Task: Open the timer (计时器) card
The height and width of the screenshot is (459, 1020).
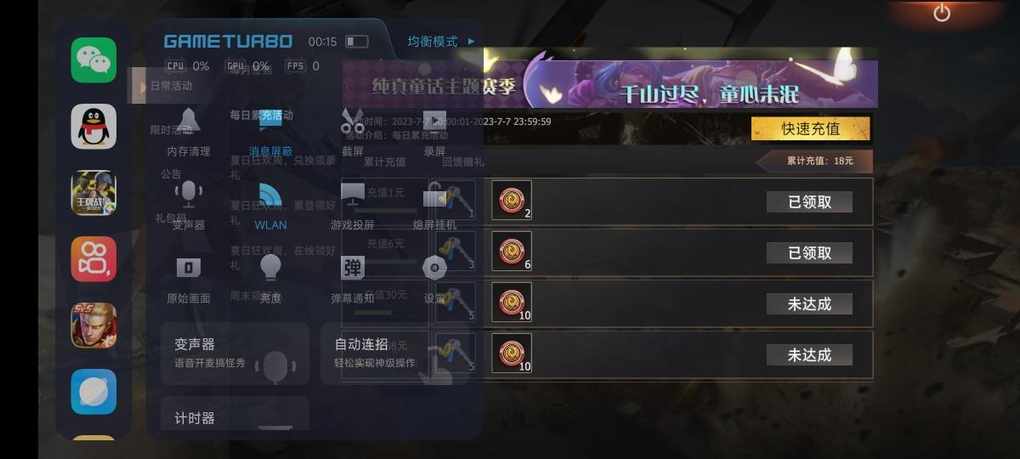Action: [x=235, y=413]
